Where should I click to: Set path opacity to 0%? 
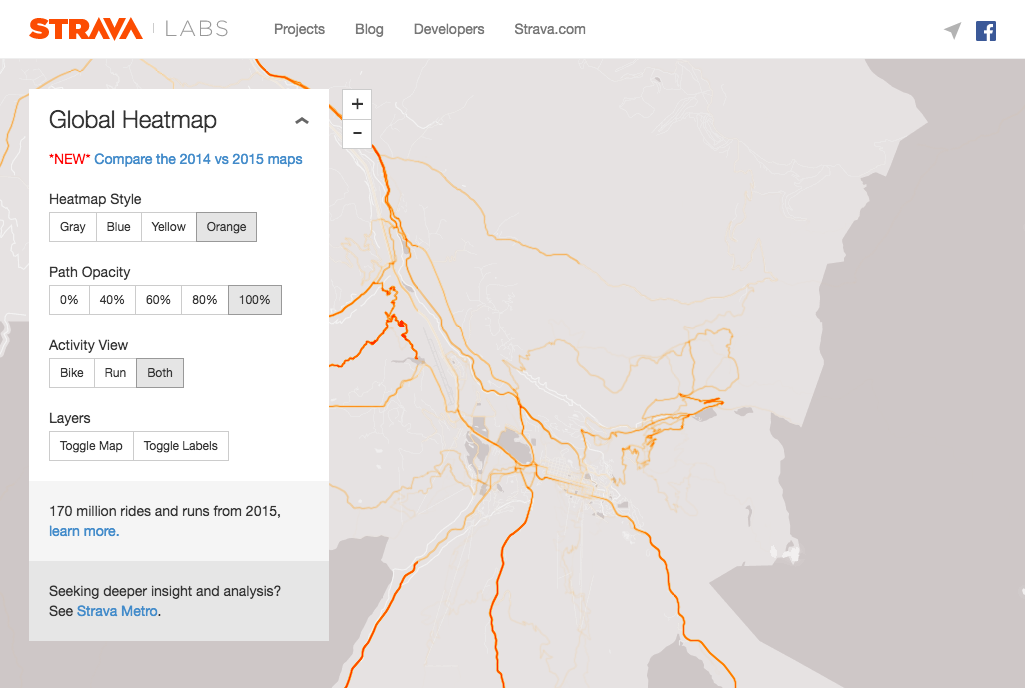pyautogui.click(x=69, y=300)
